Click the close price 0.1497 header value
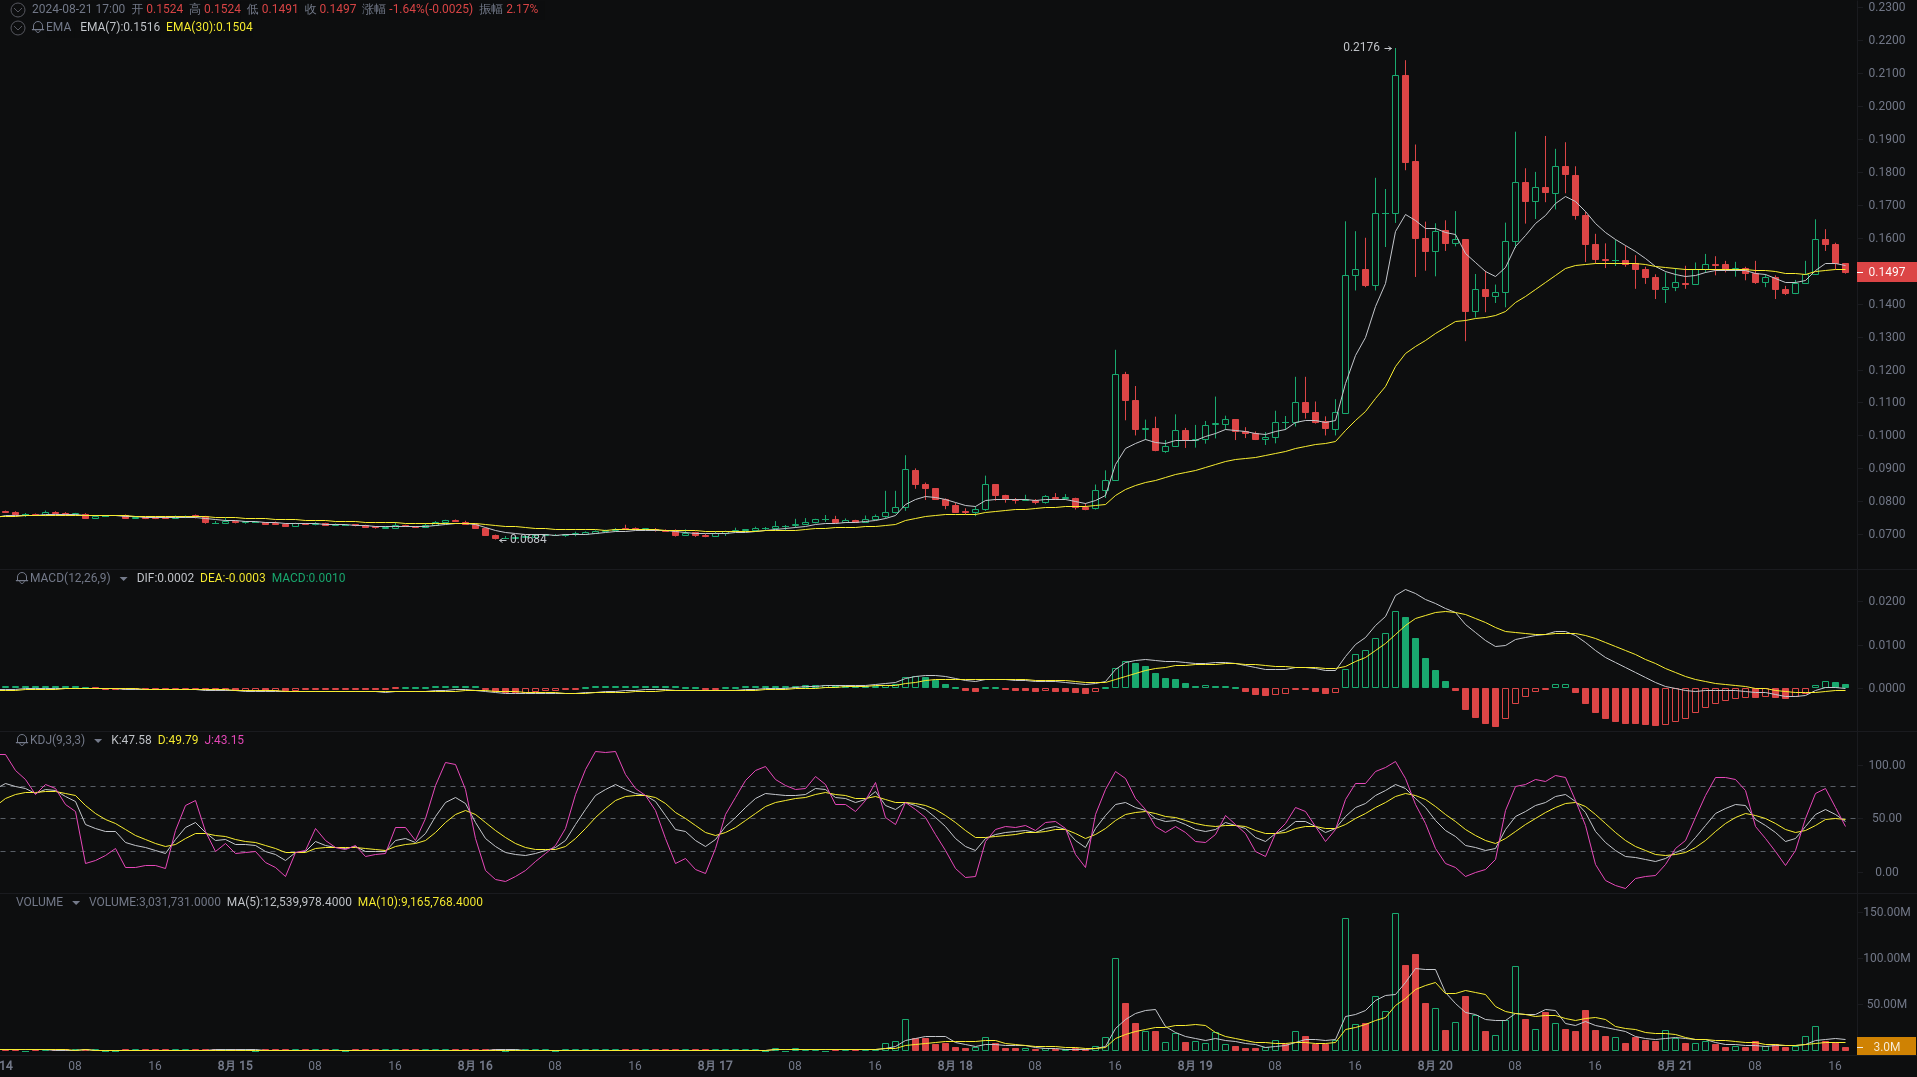Viewport: 1917px width, 1077px height. click(x=338, y=9)
